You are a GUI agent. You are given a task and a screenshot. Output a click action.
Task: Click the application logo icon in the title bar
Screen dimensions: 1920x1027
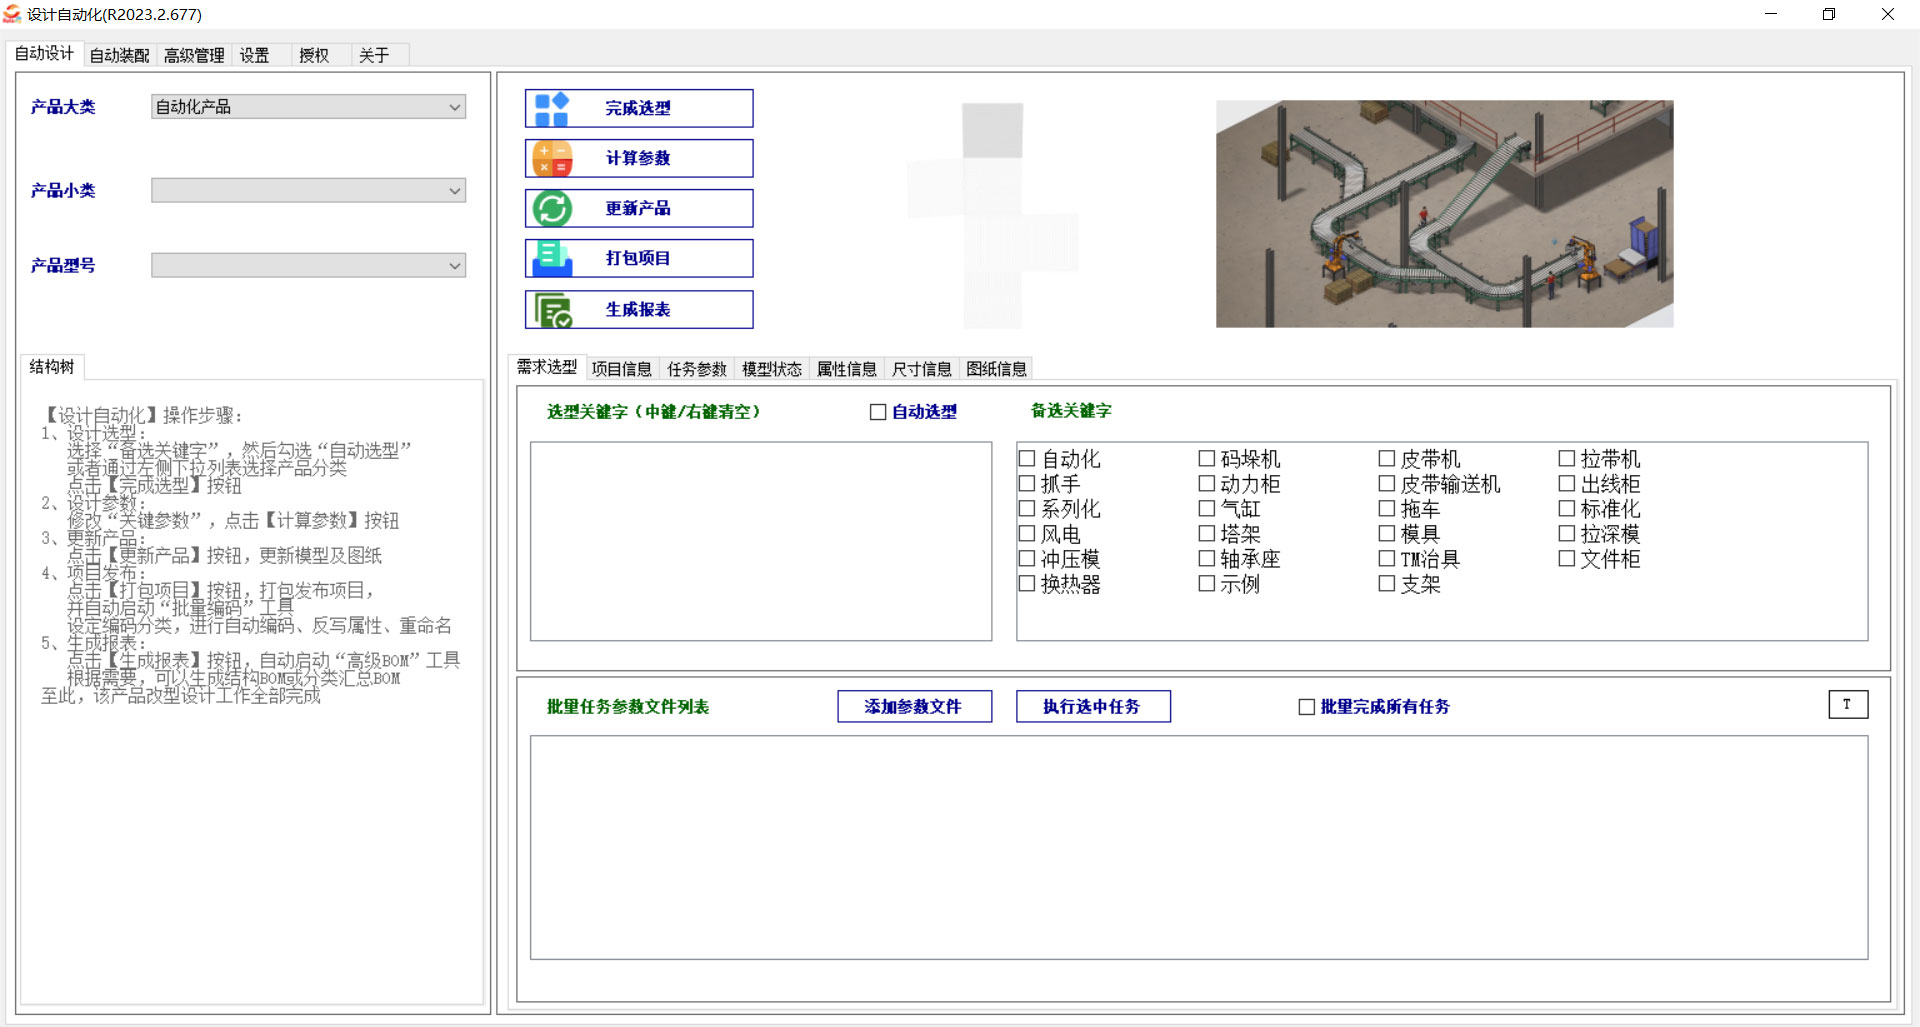tap(13, 14)
